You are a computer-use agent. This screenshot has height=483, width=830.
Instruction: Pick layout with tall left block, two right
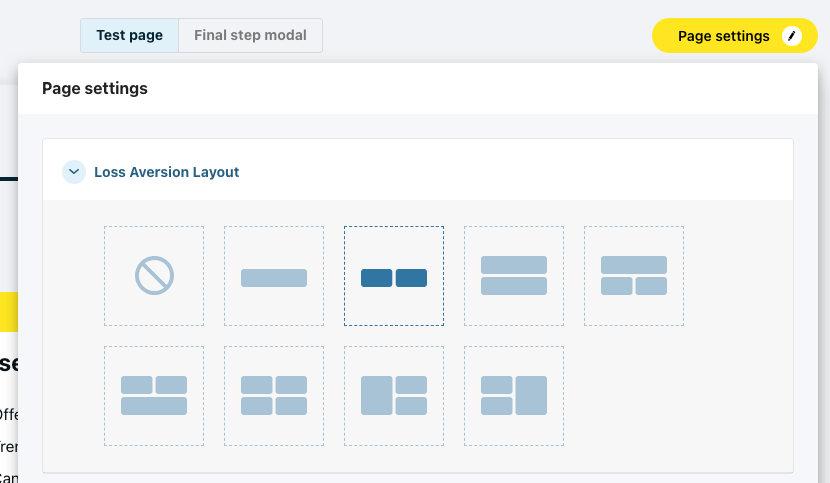pyautogui.click(x=394, y=396)
